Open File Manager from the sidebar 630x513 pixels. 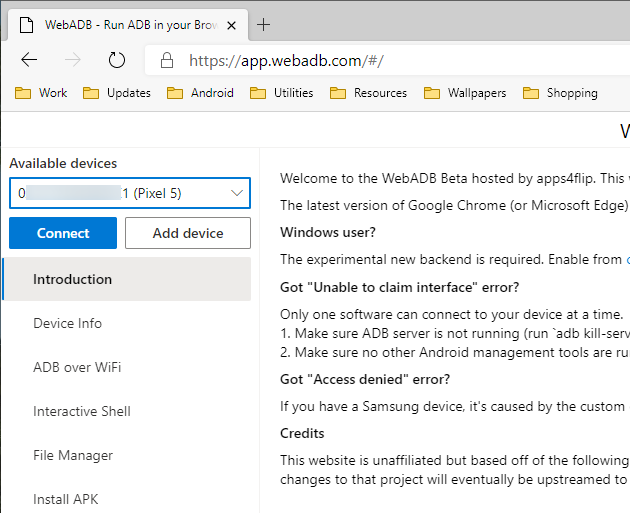coord(73,455)
